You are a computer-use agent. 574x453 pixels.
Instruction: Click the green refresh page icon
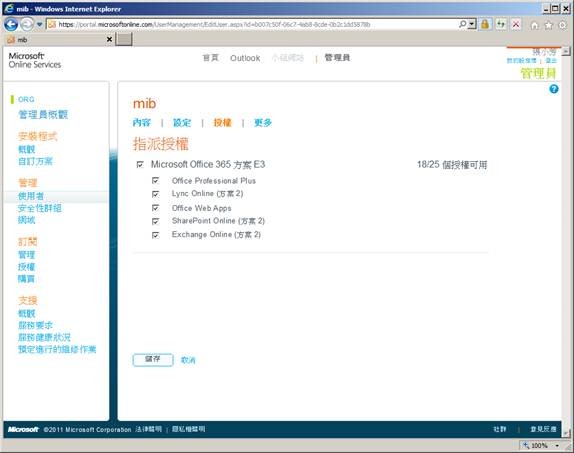[500, 24]
